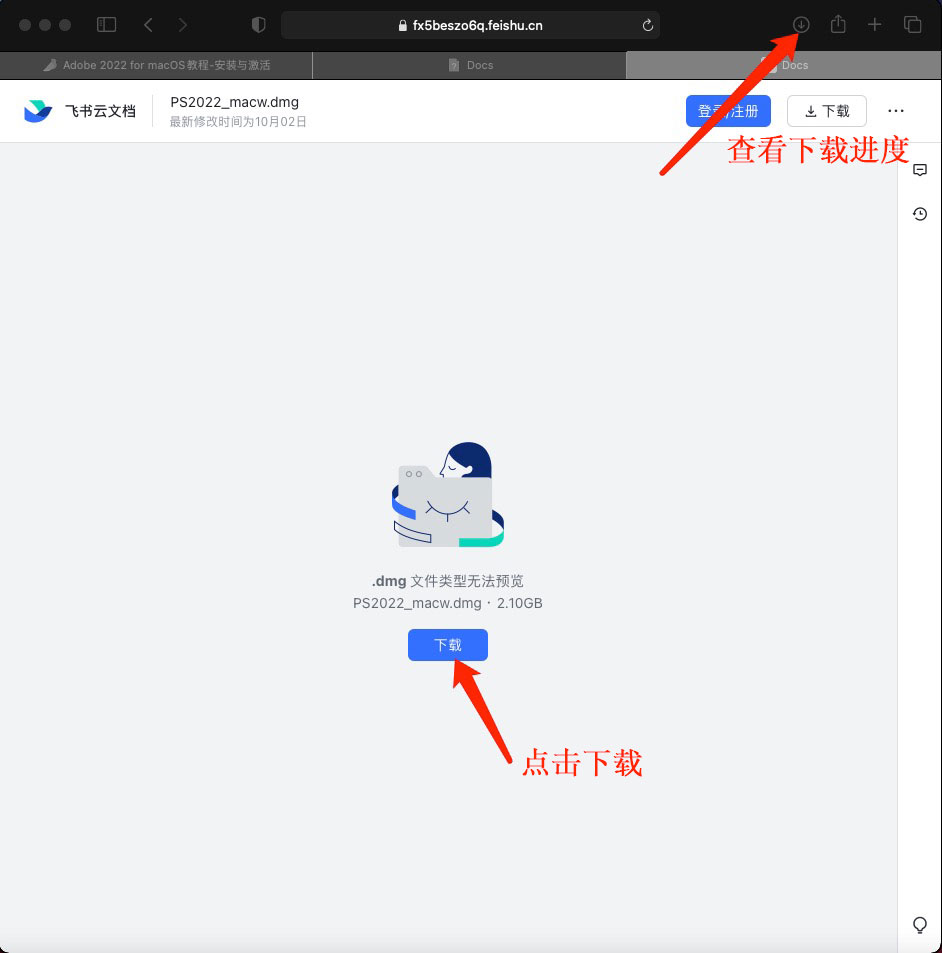The height and width of the screenshot is (953, 942).
Task: Navigate back using the left arrow
Action: [x=148, y=24]
